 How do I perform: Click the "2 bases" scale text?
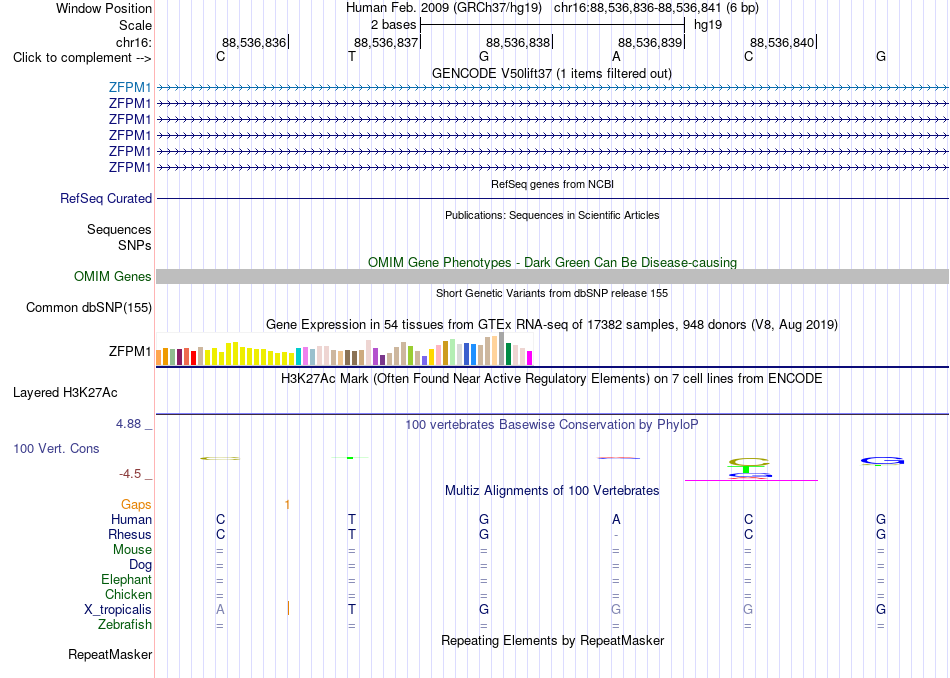(393, 25)
